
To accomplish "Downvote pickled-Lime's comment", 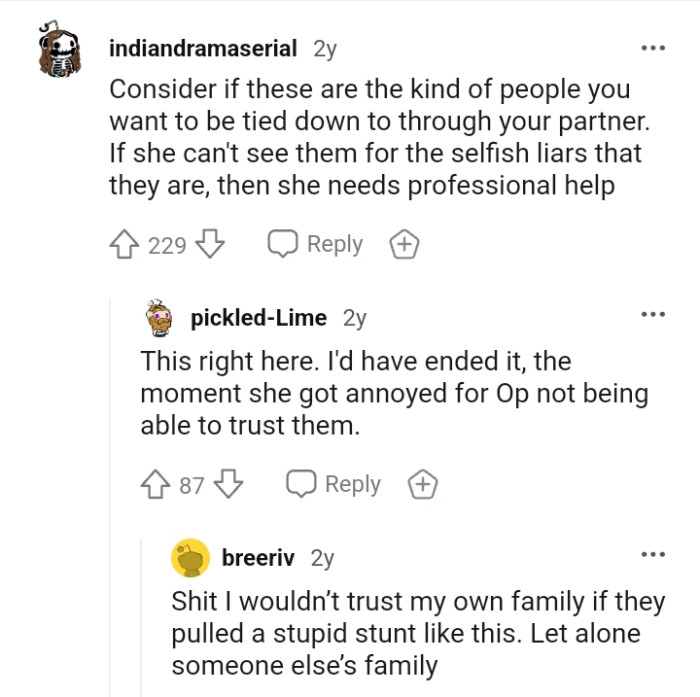I will pyautogui.click(x=229, y=485).
